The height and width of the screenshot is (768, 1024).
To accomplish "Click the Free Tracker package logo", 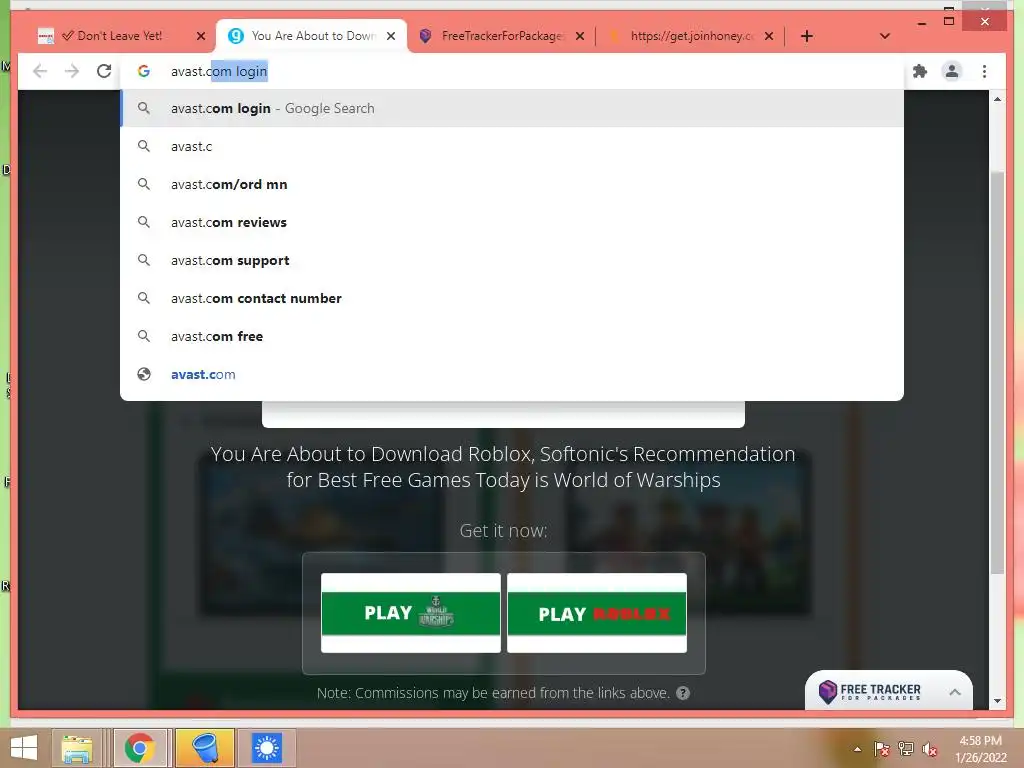I will coord(827,692).
